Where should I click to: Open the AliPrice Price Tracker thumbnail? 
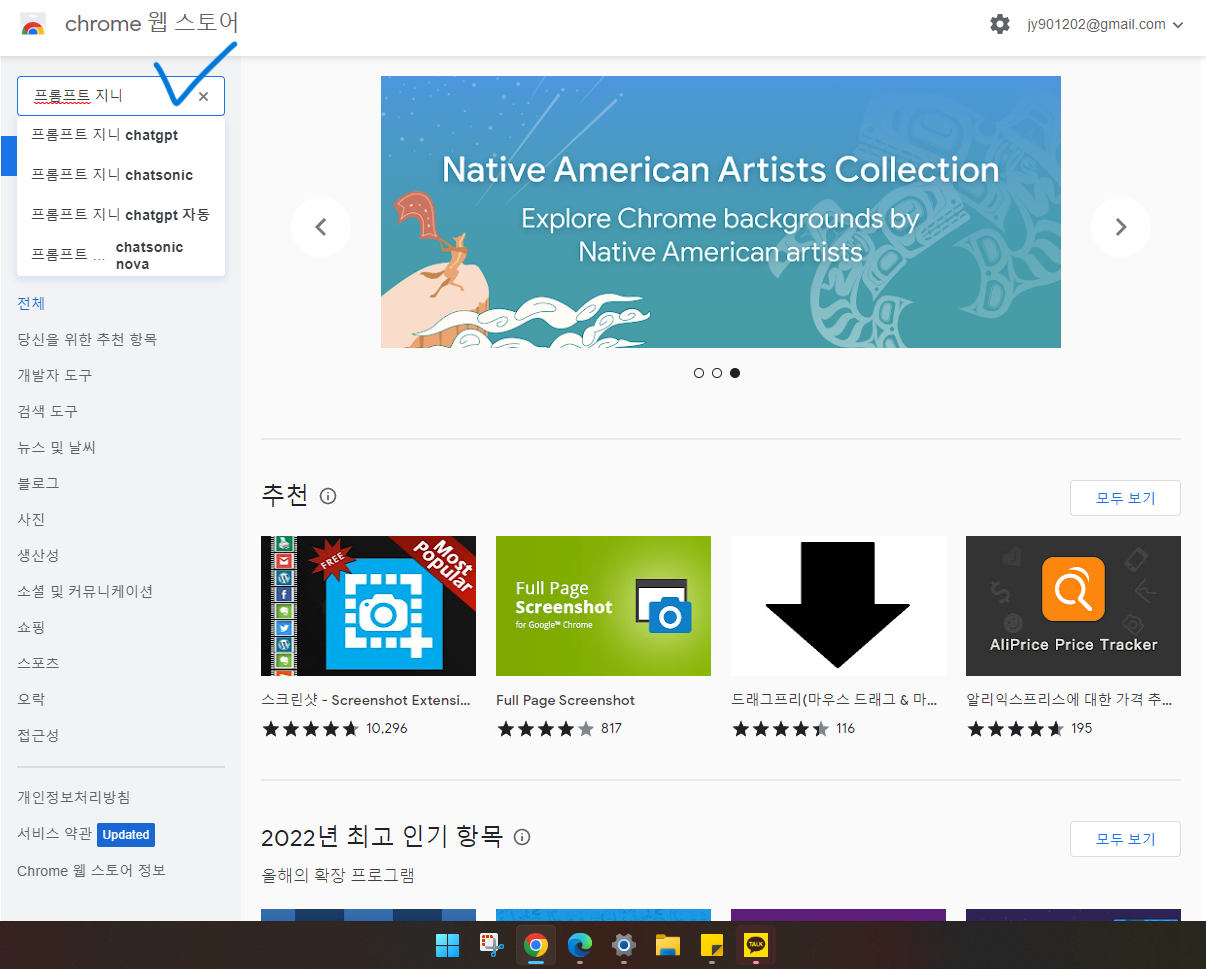click(1073, 606)
